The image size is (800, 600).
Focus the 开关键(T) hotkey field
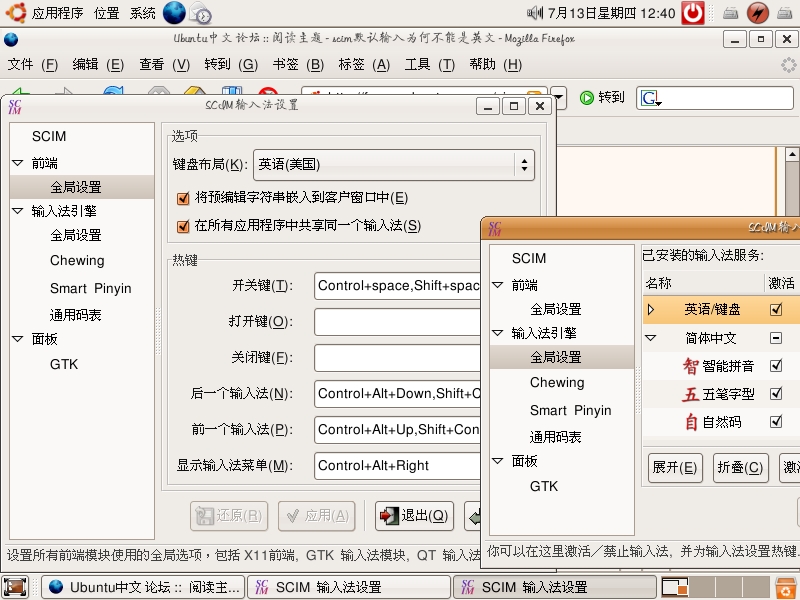tap(397, 286)
